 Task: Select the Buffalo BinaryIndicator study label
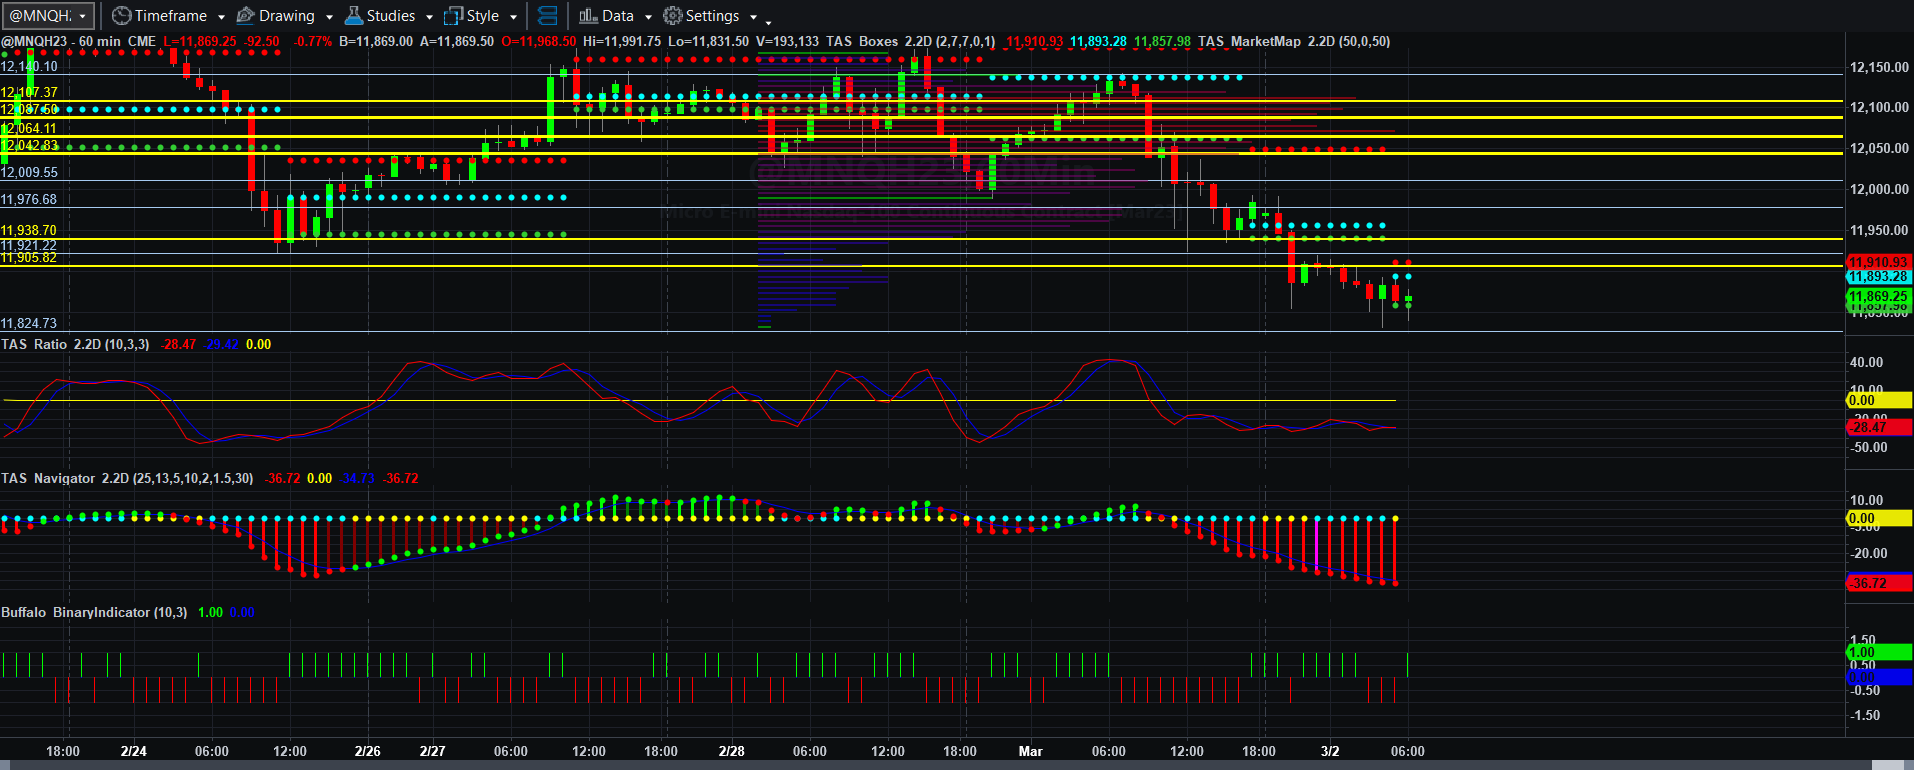coord(94,612)
